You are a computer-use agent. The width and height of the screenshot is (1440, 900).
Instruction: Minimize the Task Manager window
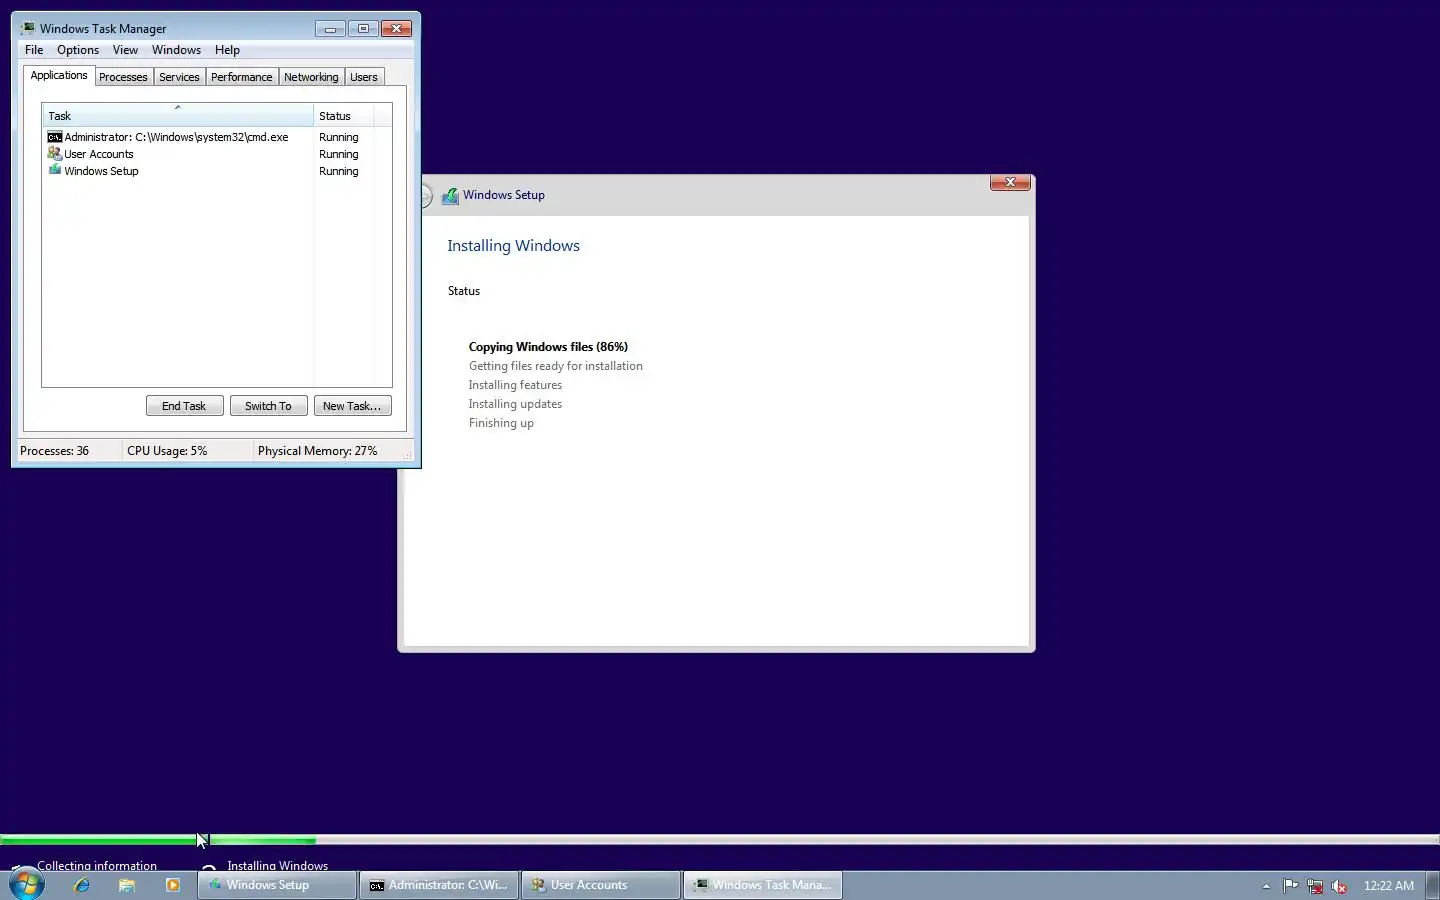pyautogui.click(x=330, y=28)
